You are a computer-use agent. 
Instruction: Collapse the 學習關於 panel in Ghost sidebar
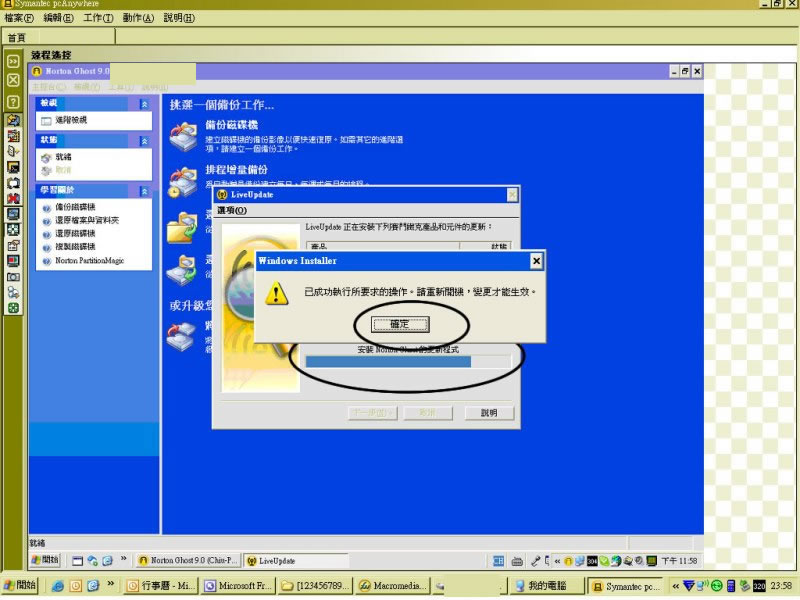tap(144, 191)
